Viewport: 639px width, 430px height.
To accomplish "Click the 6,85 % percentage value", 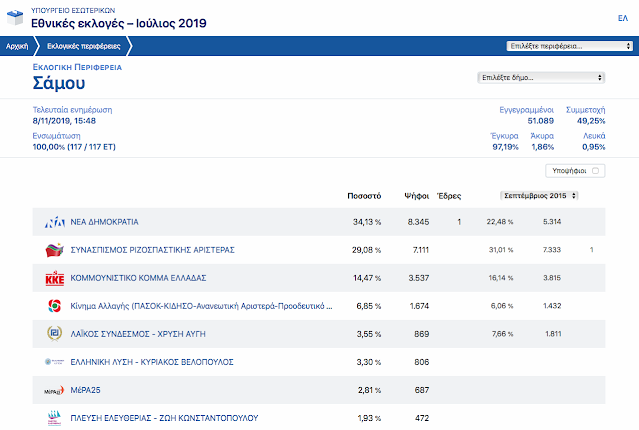I will tap(368, 306).
